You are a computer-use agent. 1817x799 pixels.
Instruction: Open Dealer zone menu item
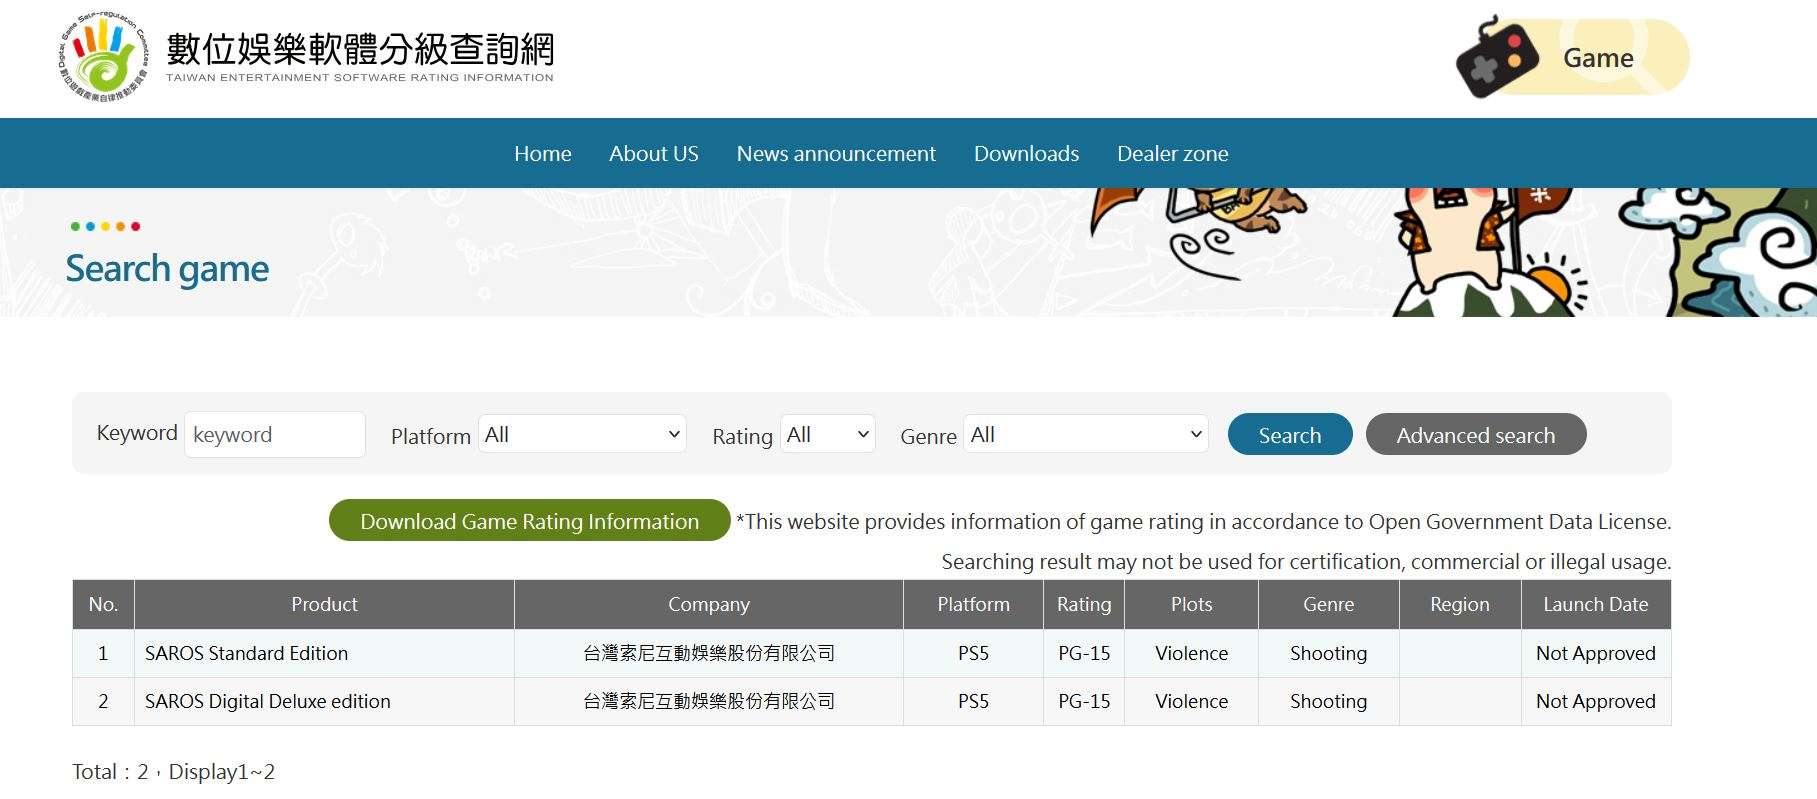[x=1173, y=153]
